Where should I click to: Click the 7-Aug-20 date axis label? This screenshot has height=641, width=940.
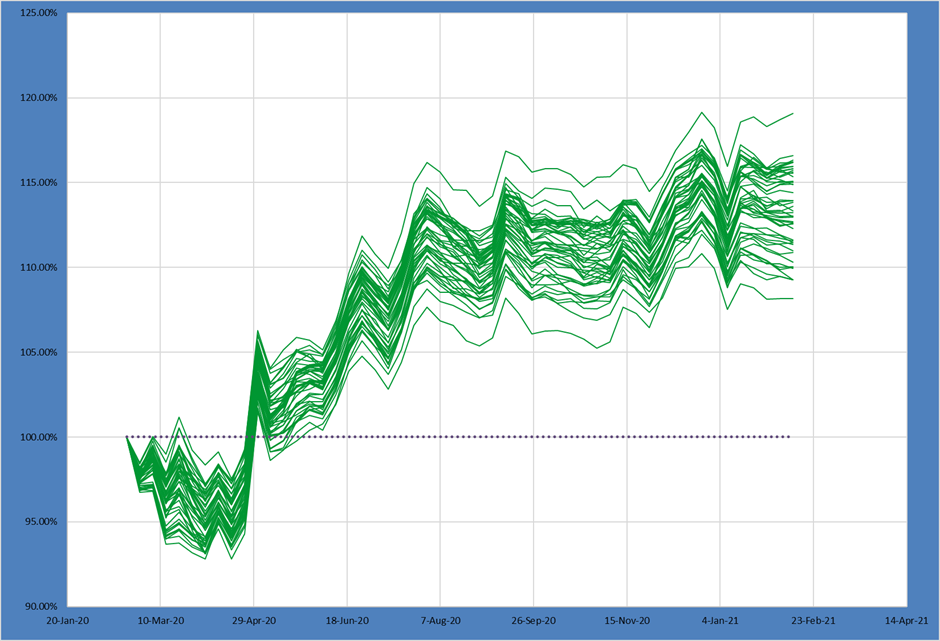click(441, 621)
